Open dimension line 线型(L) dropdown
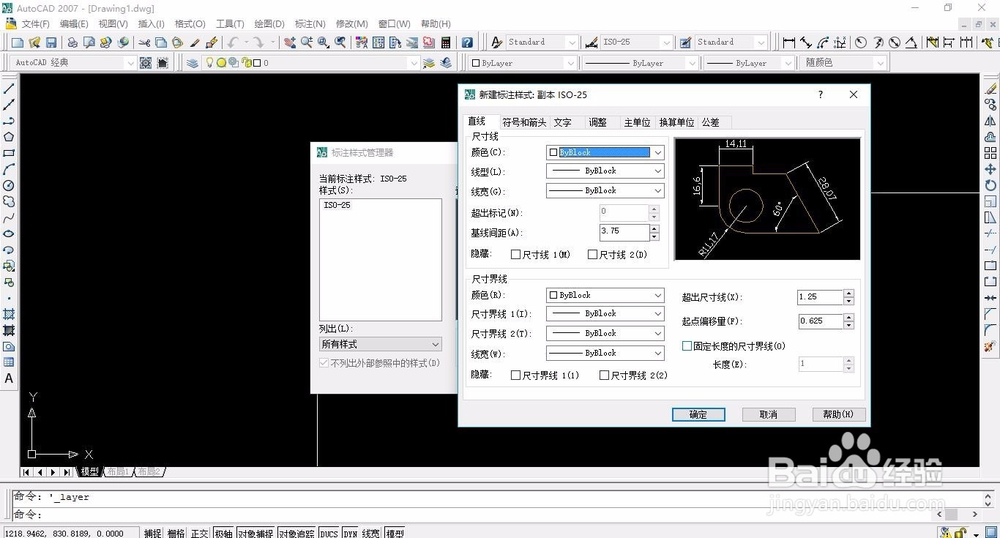The height and width of the screenshot is (538, 1000). click(x=605, y=171)
